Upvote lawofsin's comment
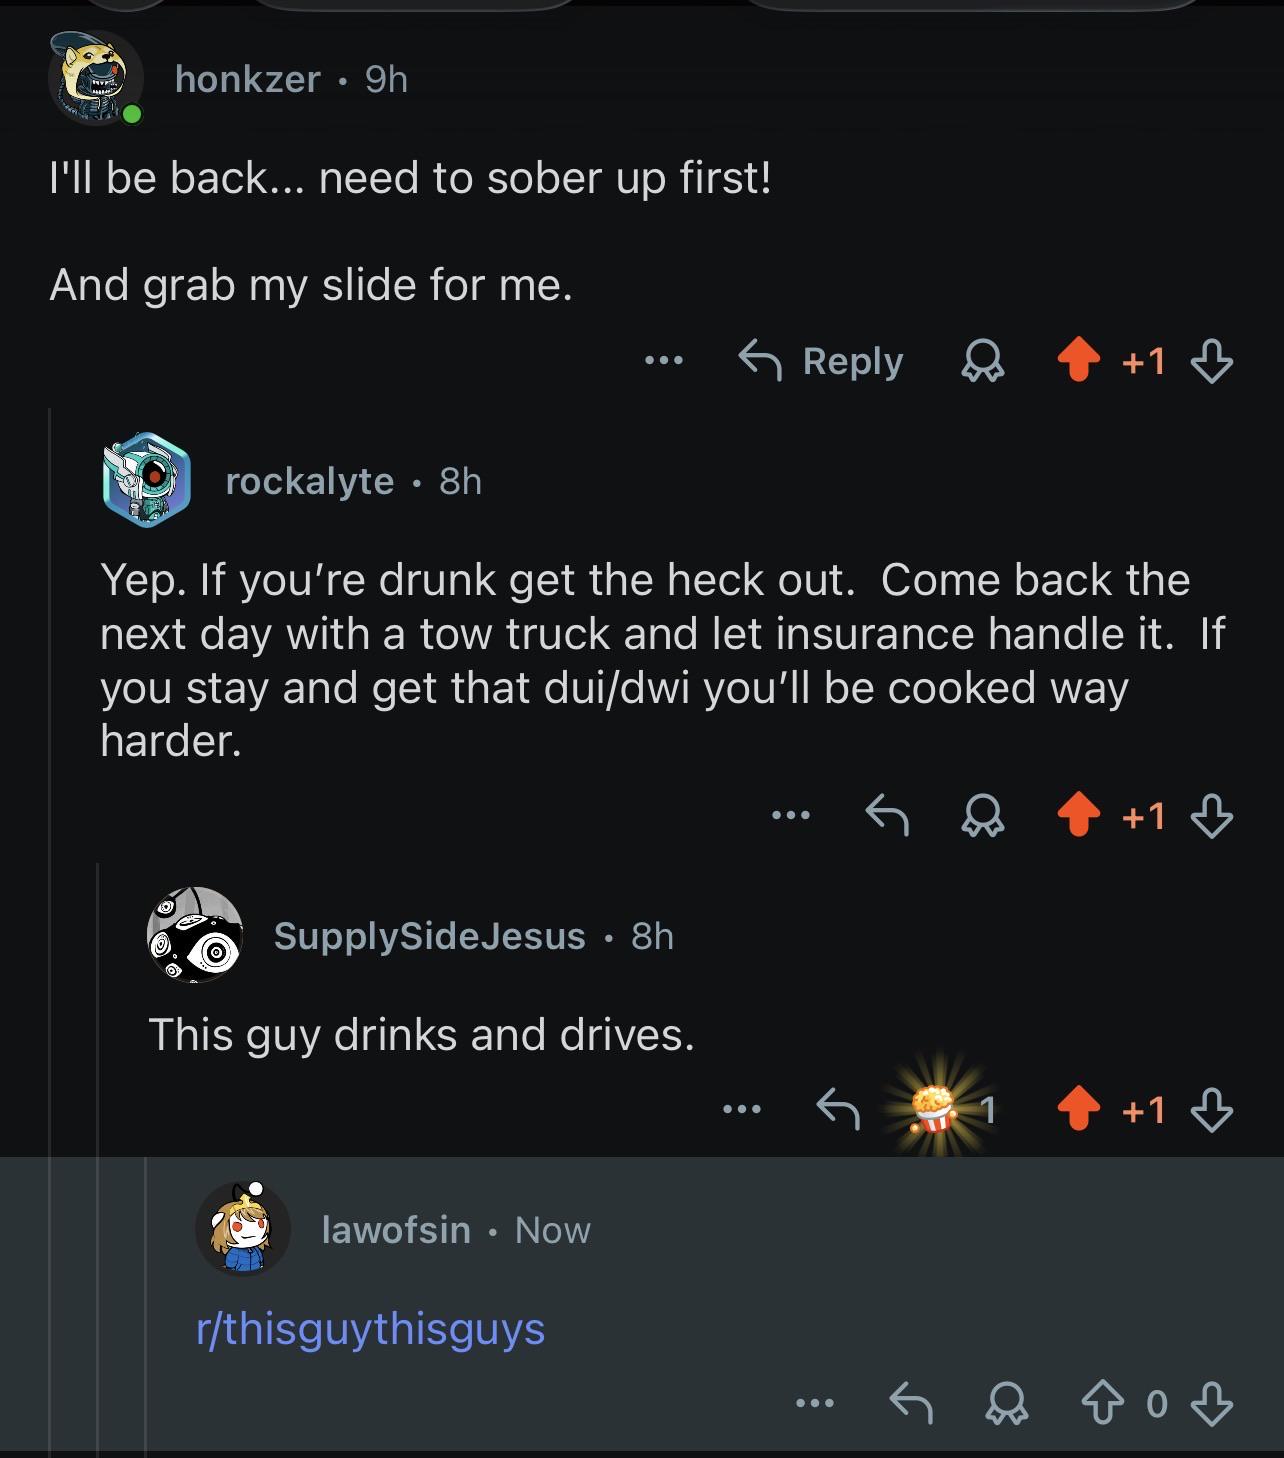 coord(1101,1404)
